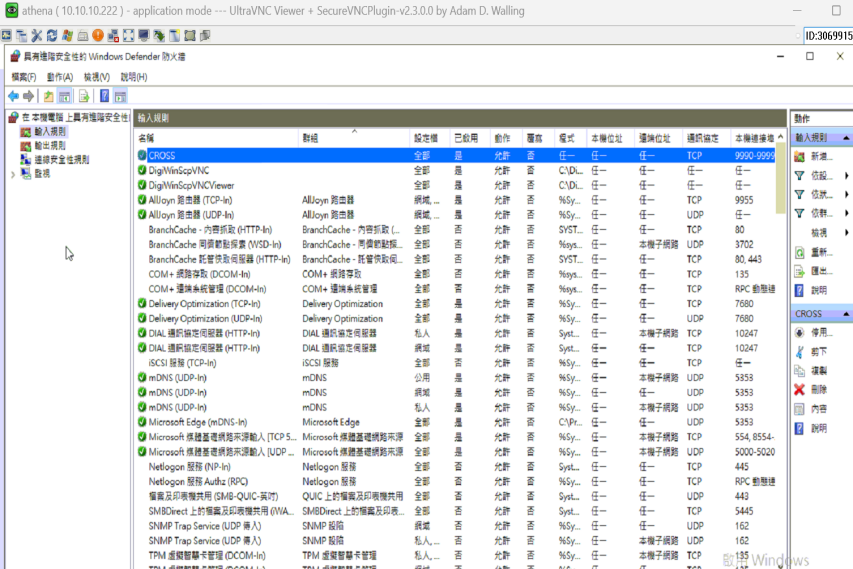Click the blue monitor icon in UltraVNC toolbar
Viewport: 853px width, 569px height.
[x=144, y=36]
